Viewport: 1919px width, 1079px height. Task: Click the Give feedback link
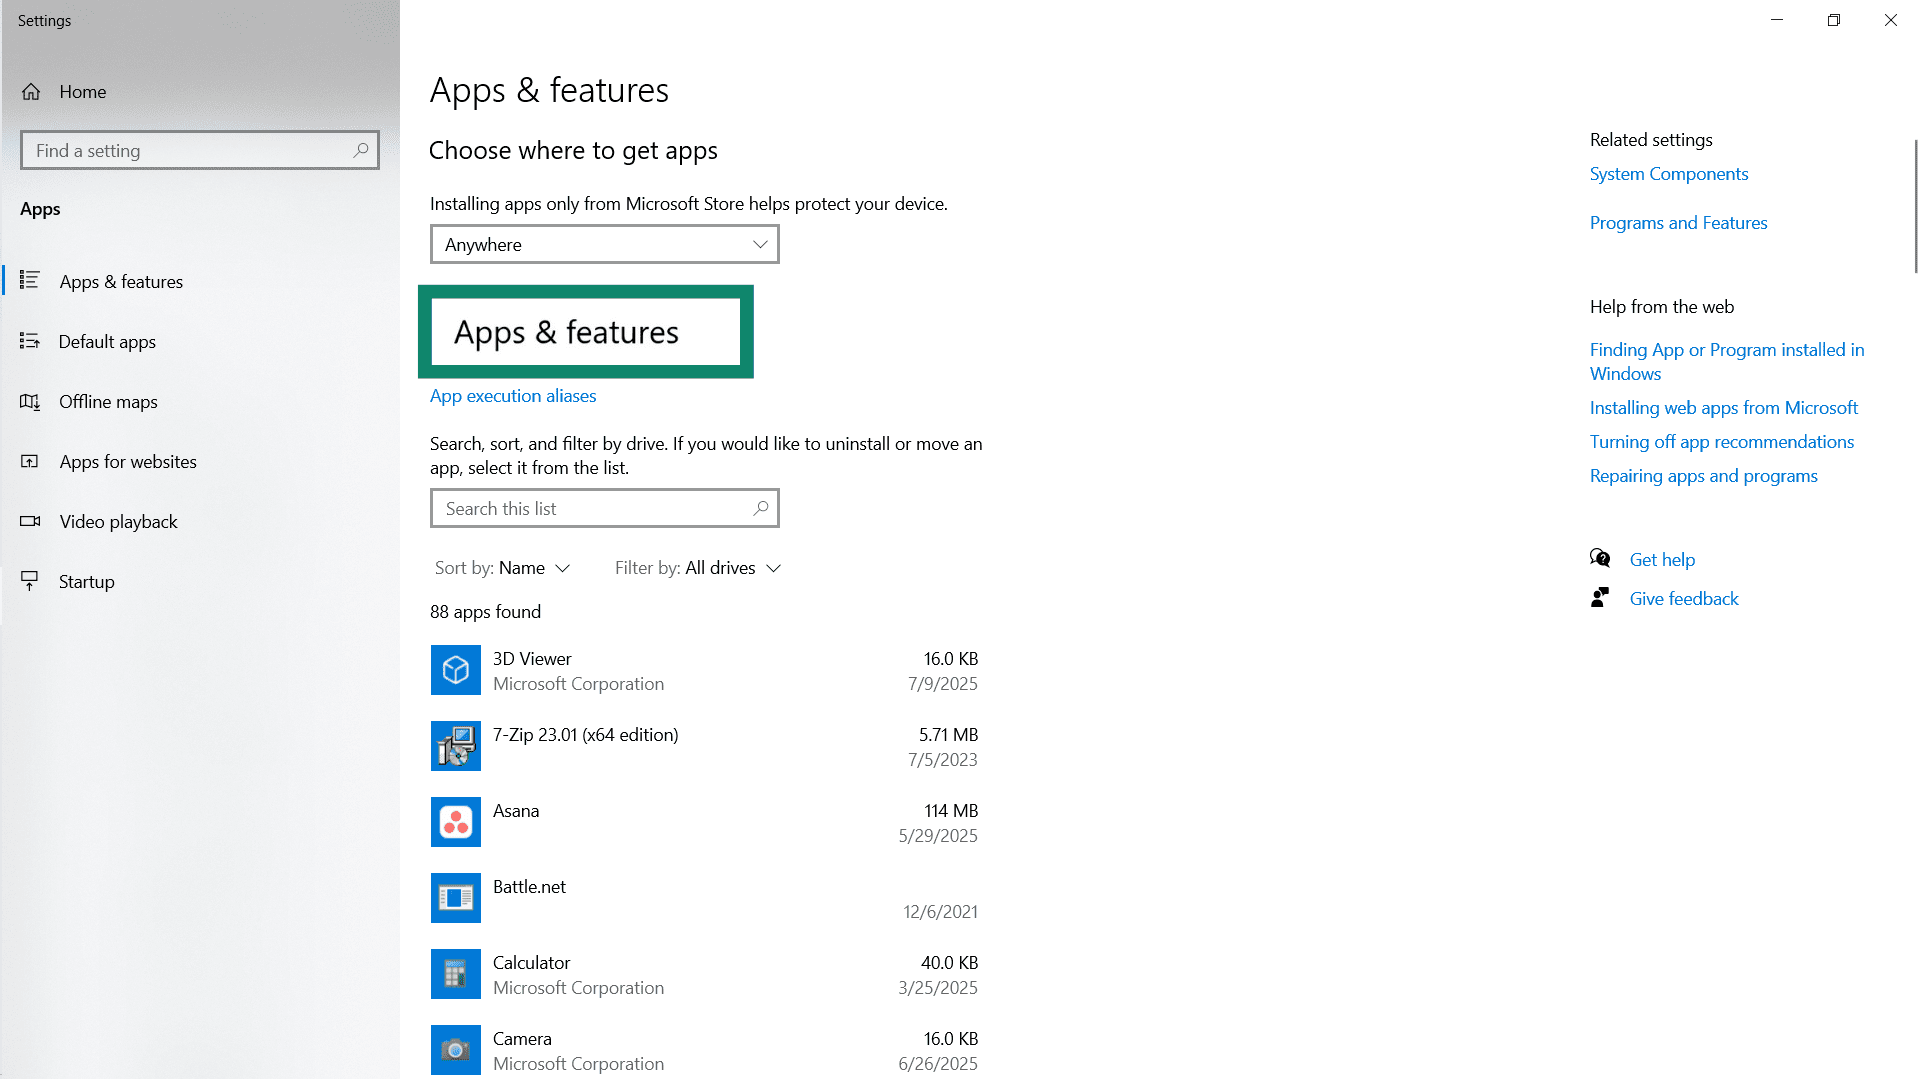coord(1684,599)
